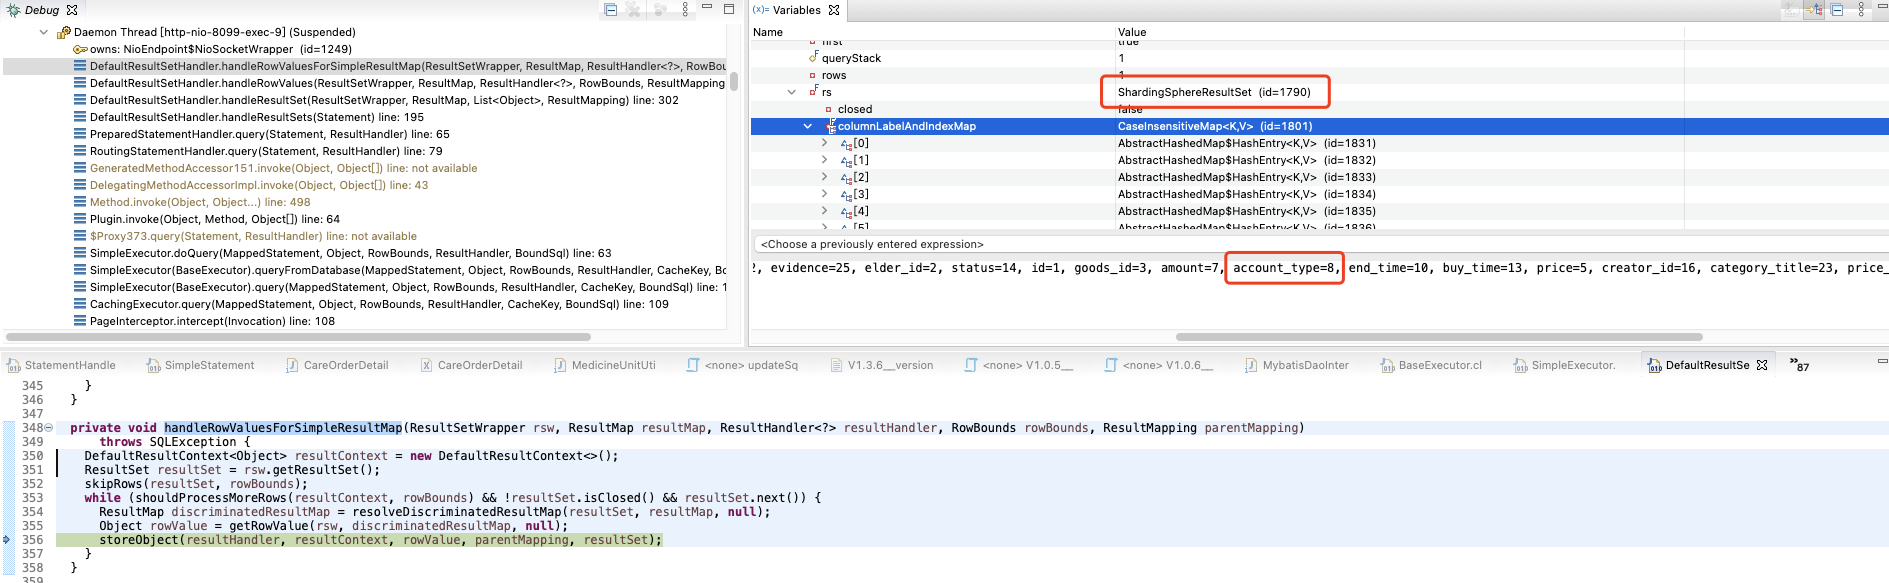
Task: Close the DefaultResultSe editor tab
Action: coord(1762,365)
